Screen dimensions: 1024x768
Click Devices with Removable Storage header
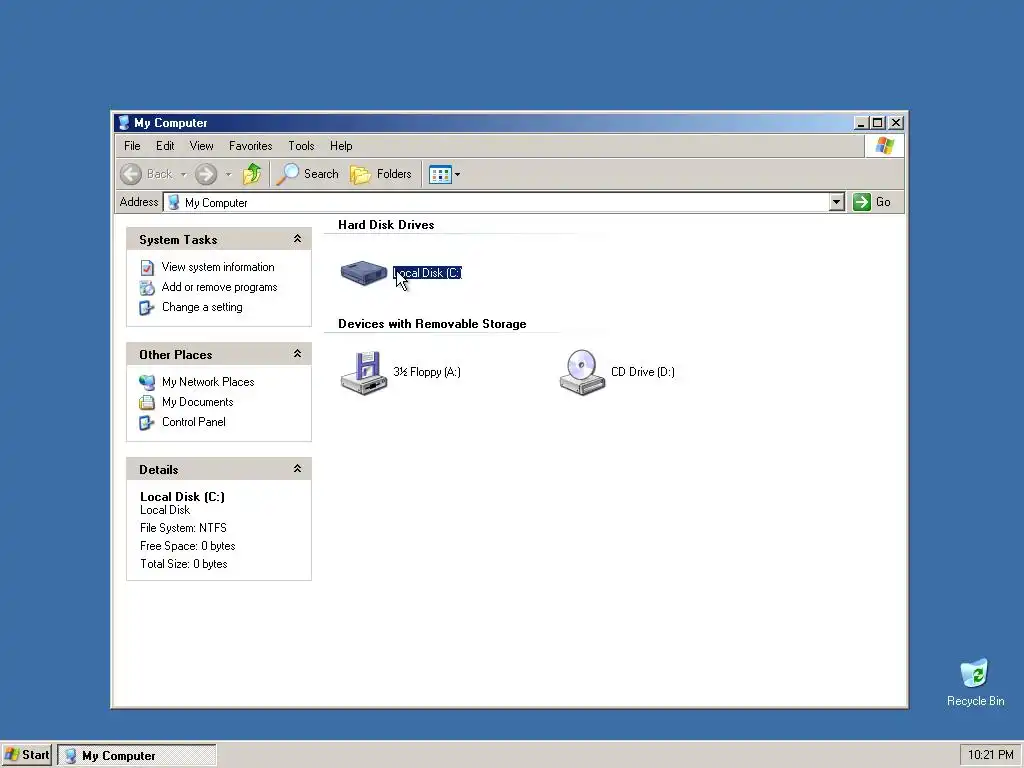point(432,324)
